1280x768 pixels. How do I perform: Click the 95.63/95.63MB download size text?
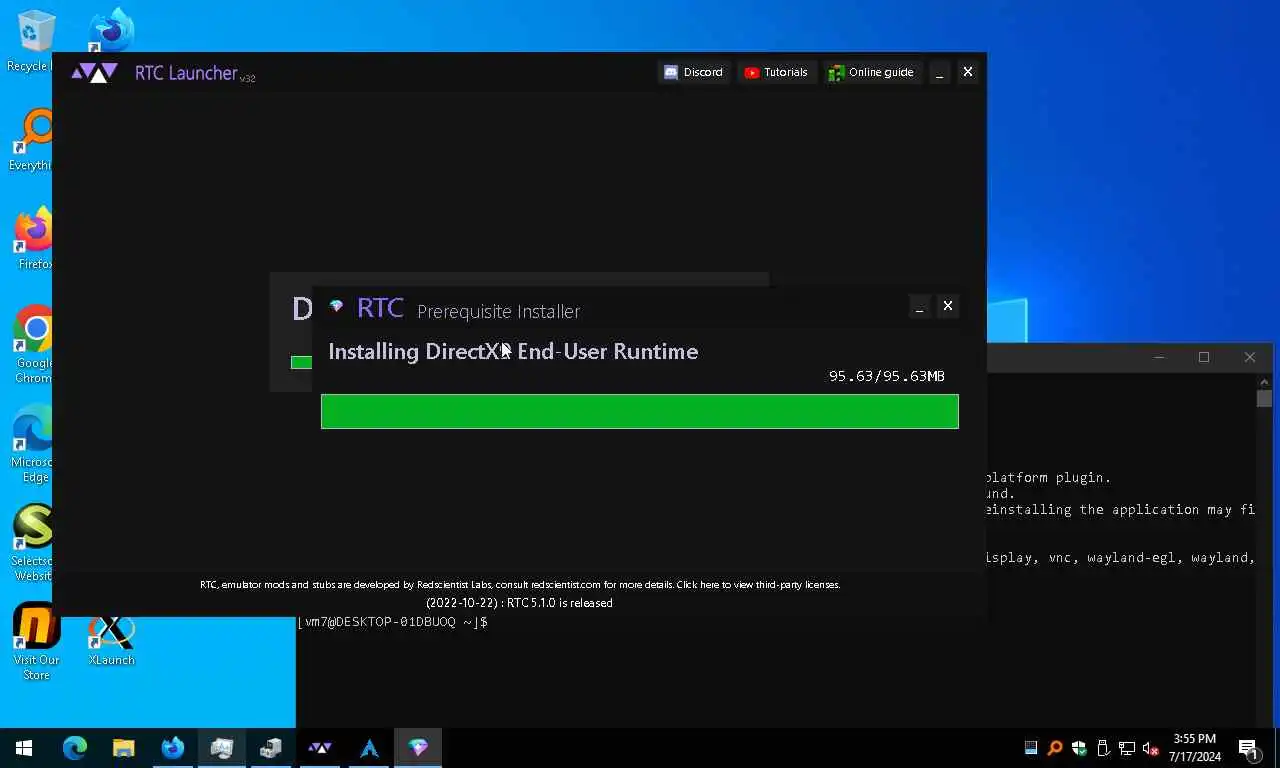886,376
